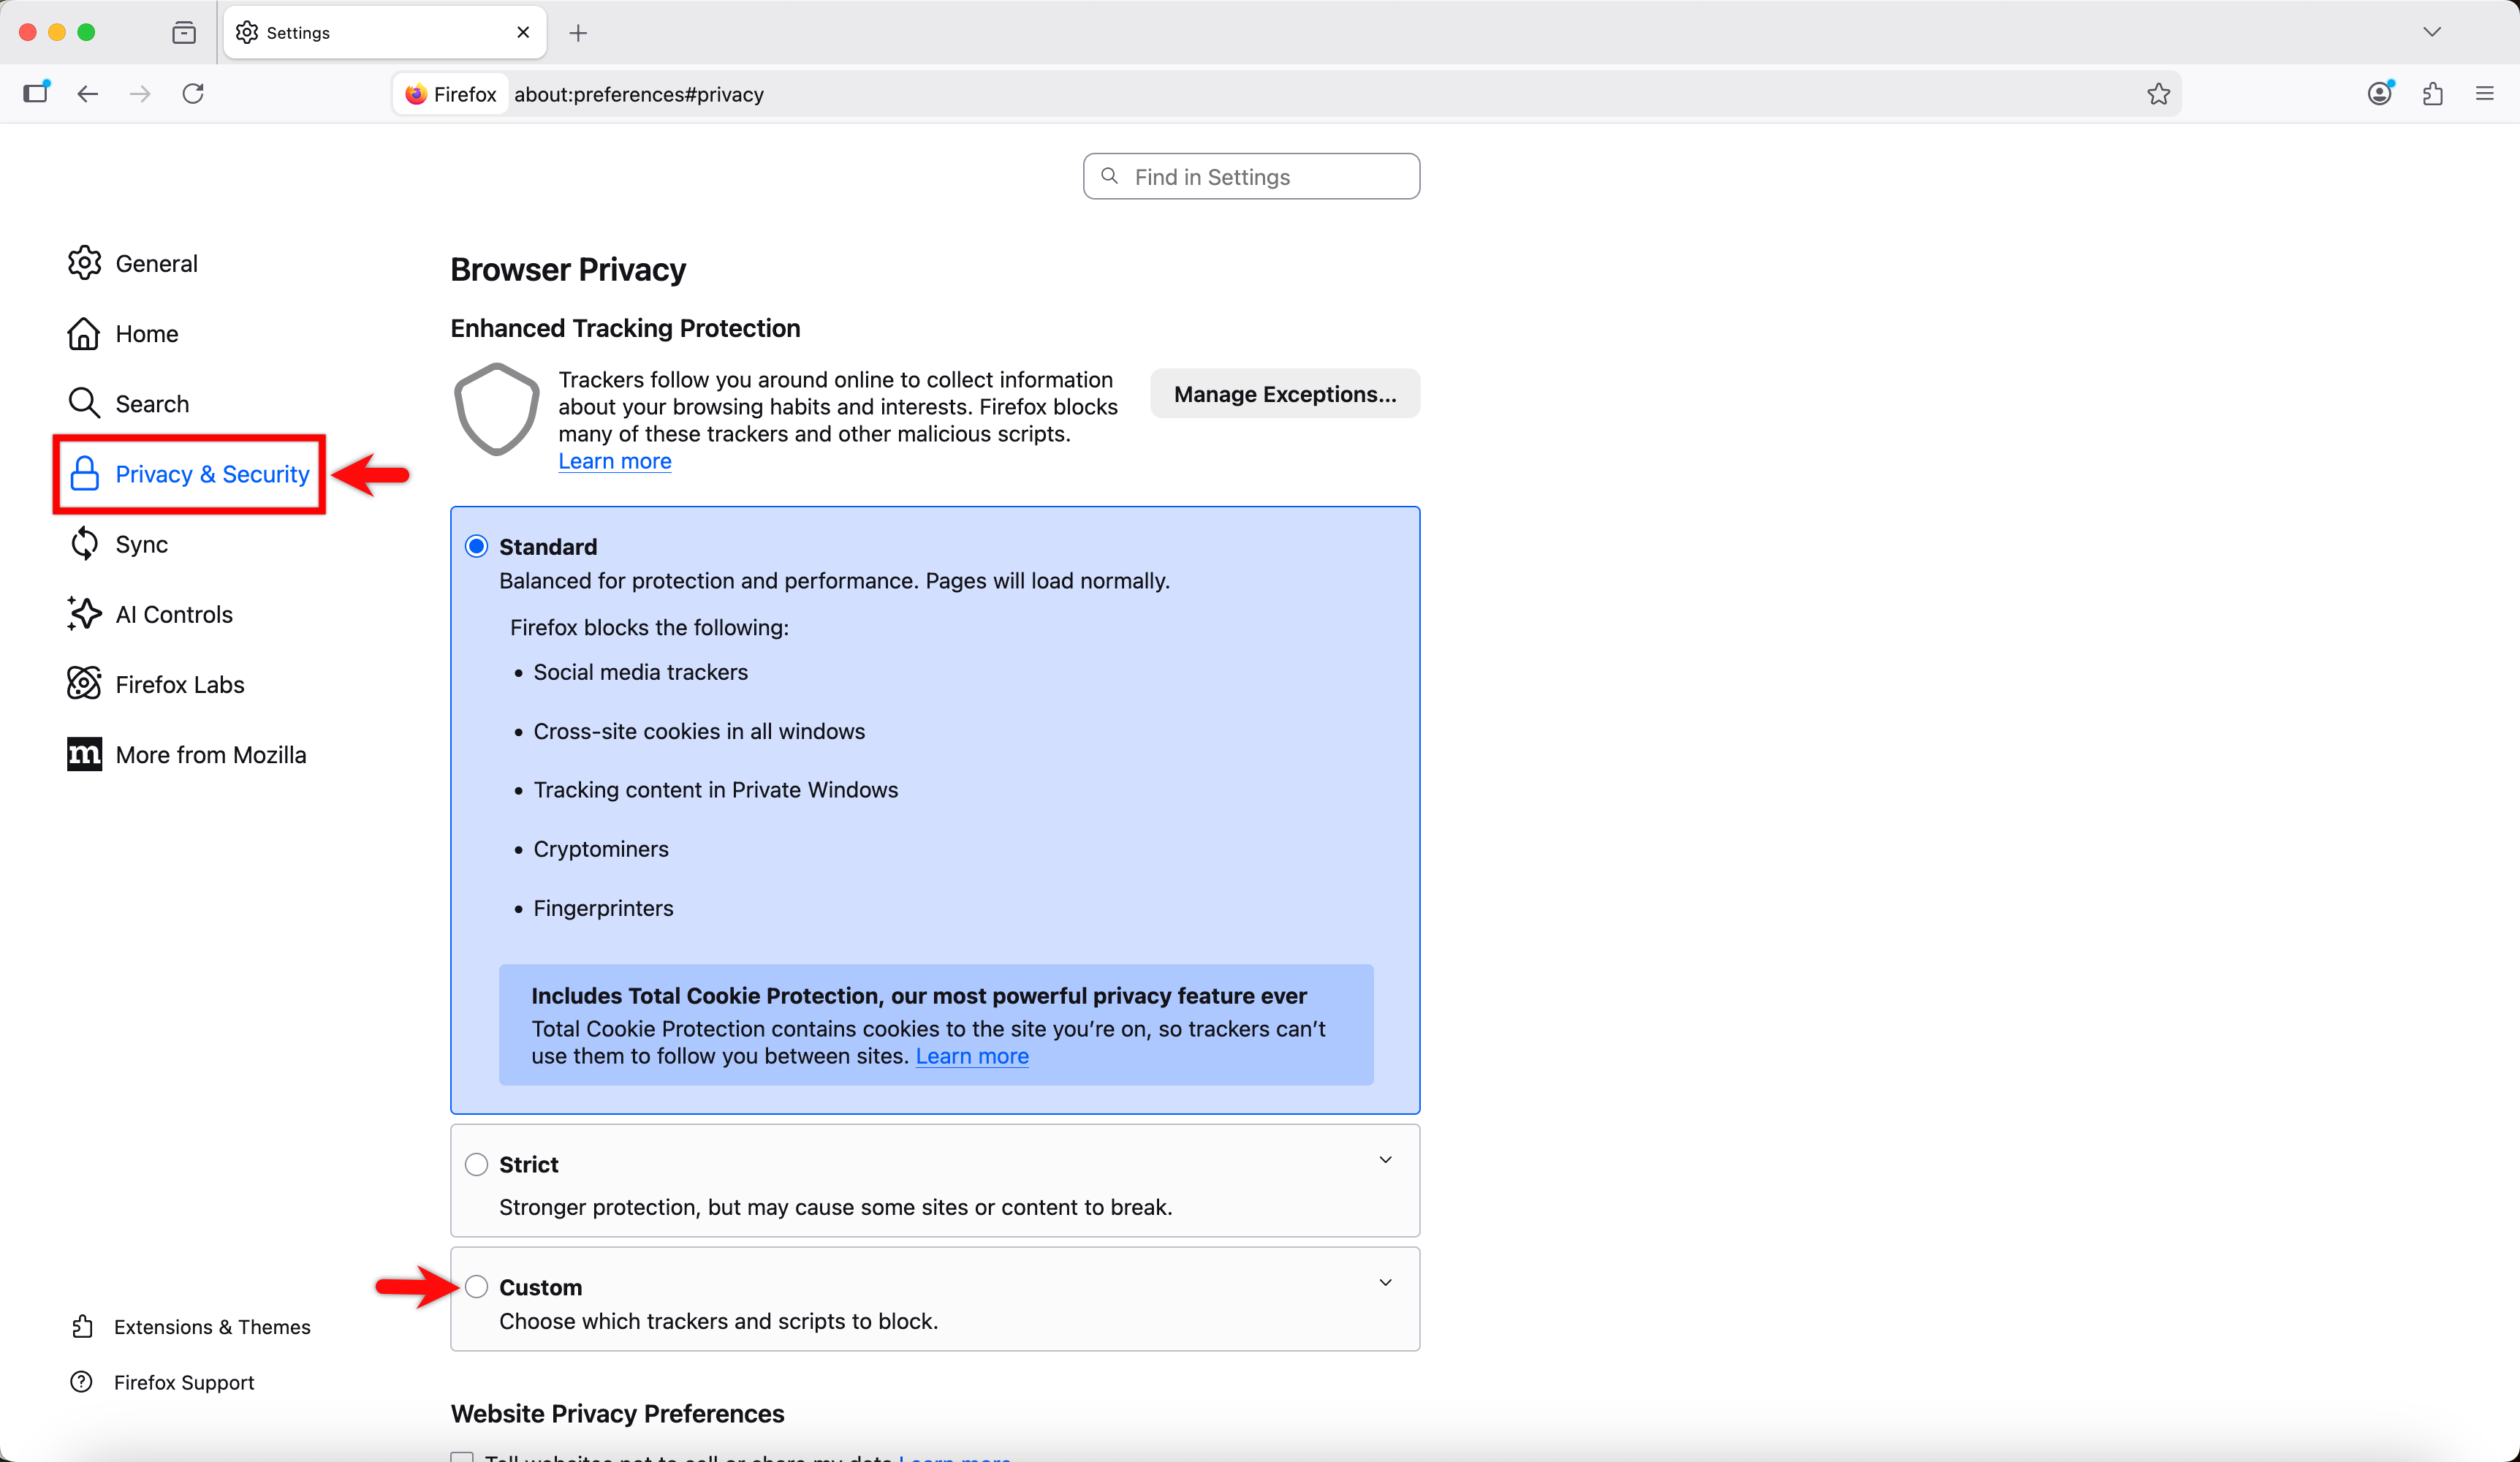Click the Mozilla logo icon

(x=84, y=754)
